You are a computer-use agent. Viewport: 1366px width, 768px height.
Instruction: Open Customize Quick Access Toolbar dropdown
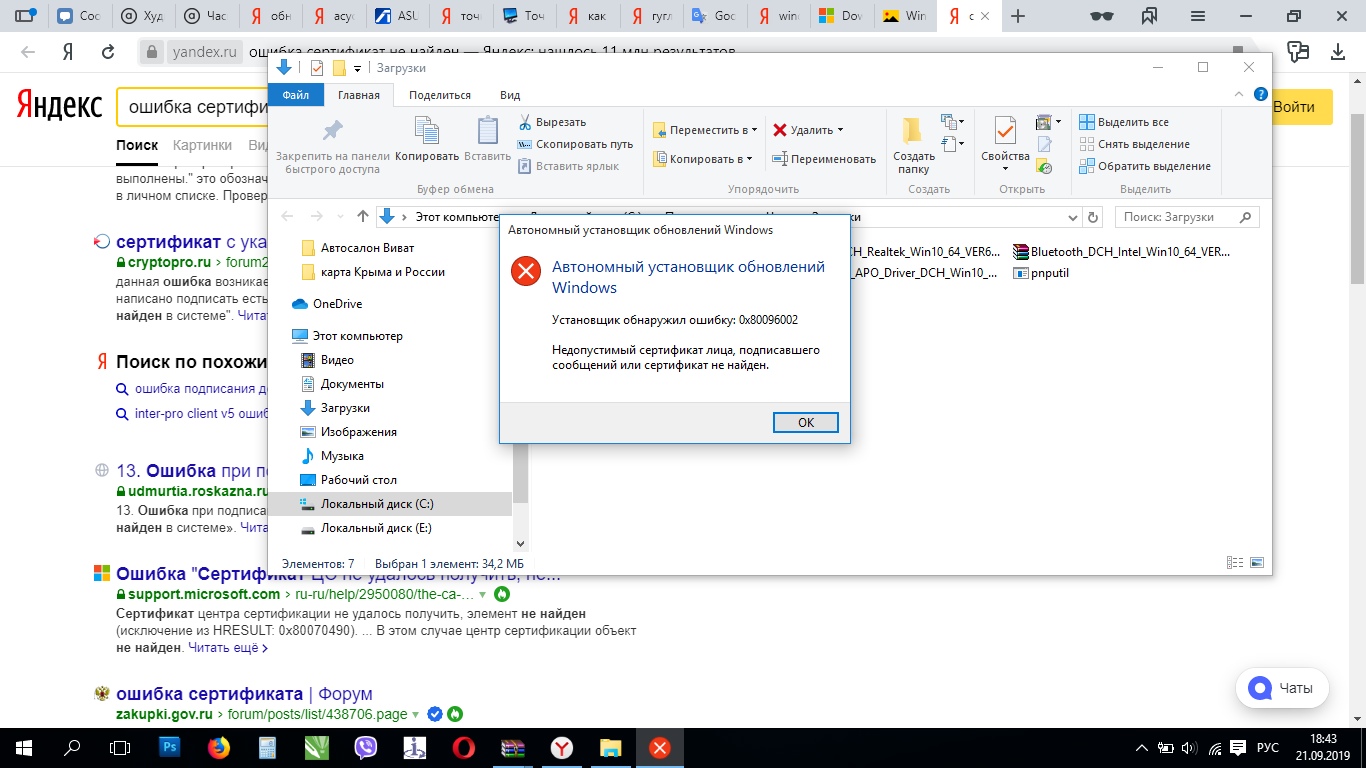click(357, 68)
